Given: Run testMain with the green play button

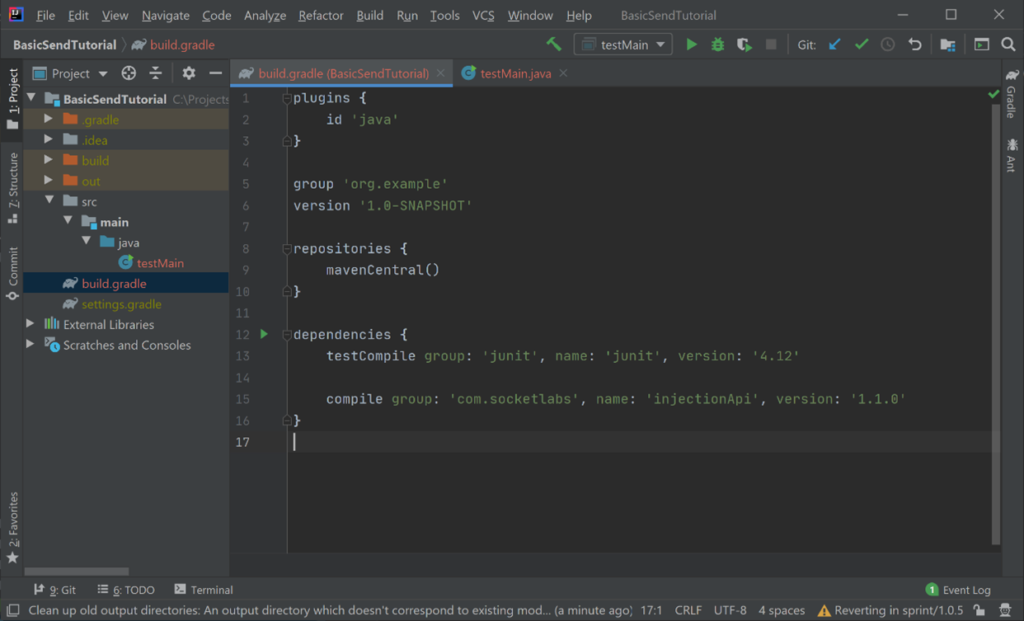Looking at the screenshot, I should [x=691, y=44].
